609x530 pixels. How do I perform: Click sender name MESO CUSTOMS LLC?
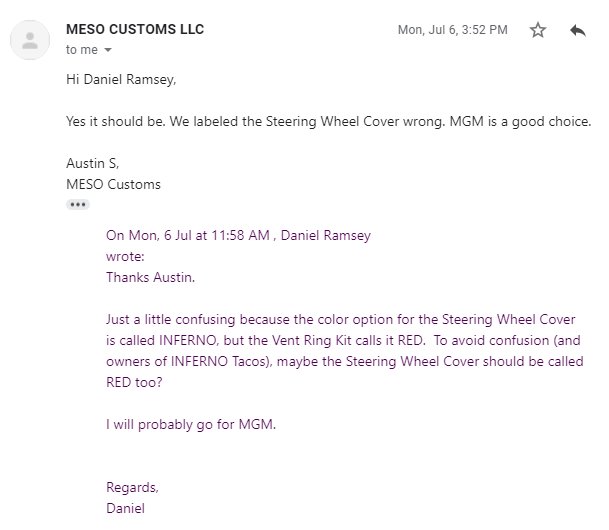coord(135,30)
